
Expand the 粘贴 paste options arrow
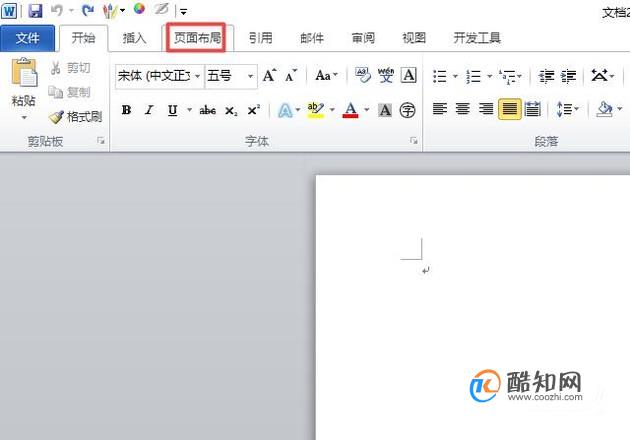click(24, 117)
